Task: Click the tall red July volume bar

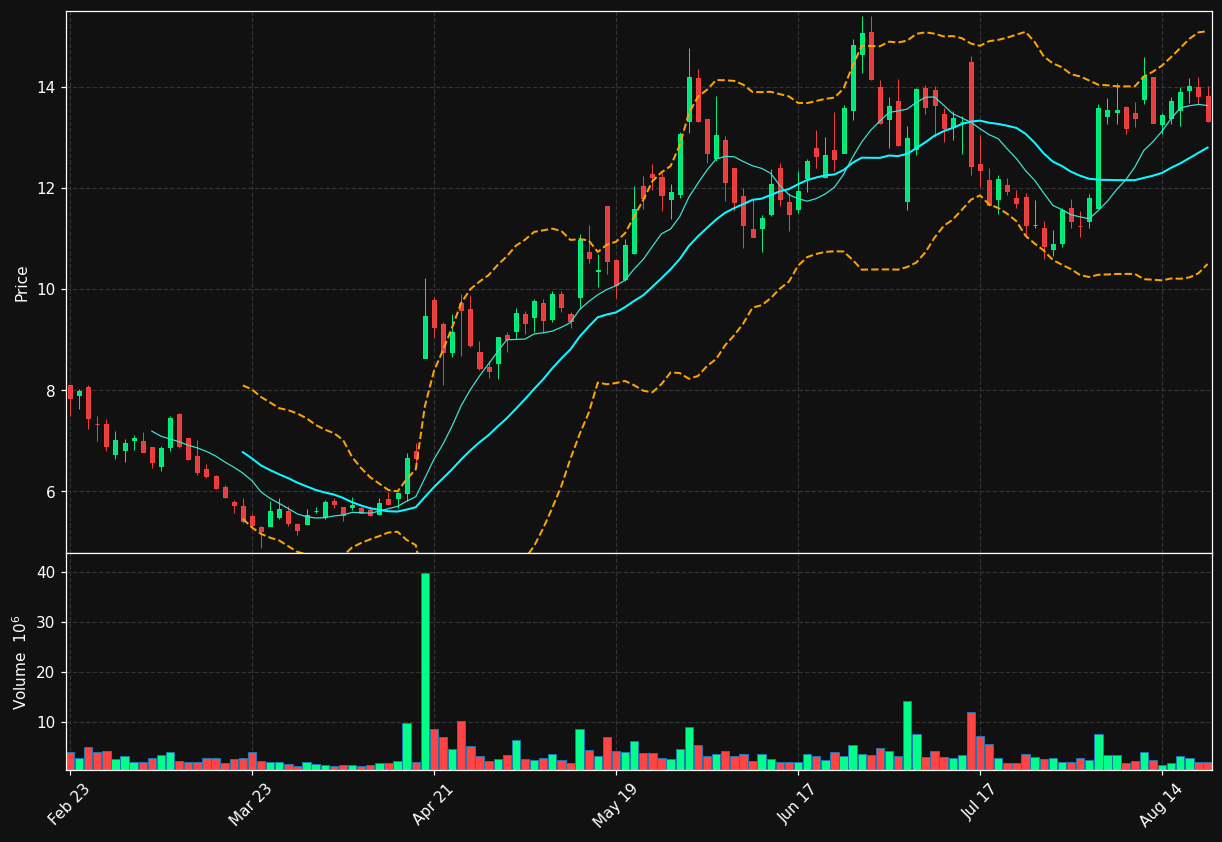Action: [x=971, y=741]
